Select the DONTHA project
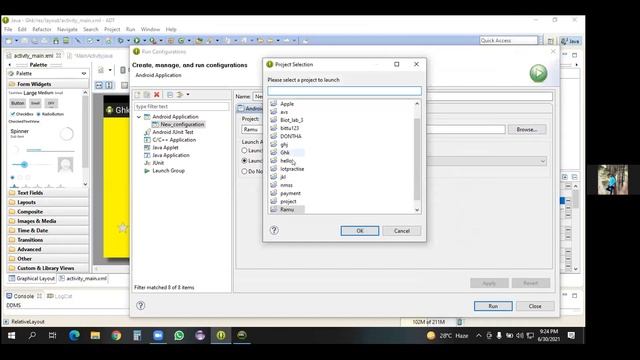The image size is (640, 360). point(291,136)
